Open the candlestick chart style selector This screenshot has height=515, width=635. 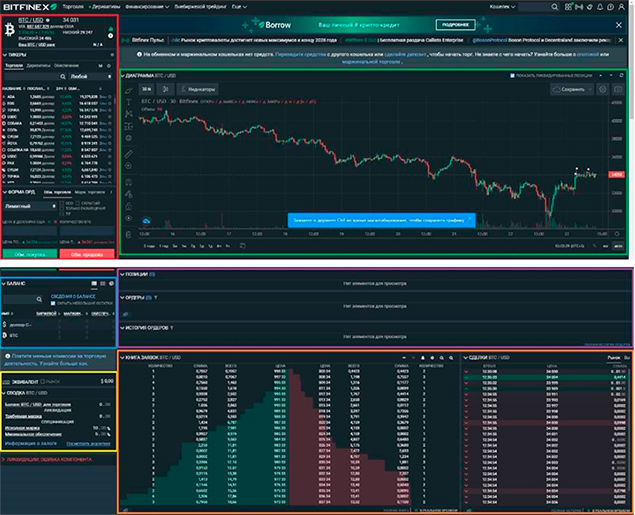point(165,89)
